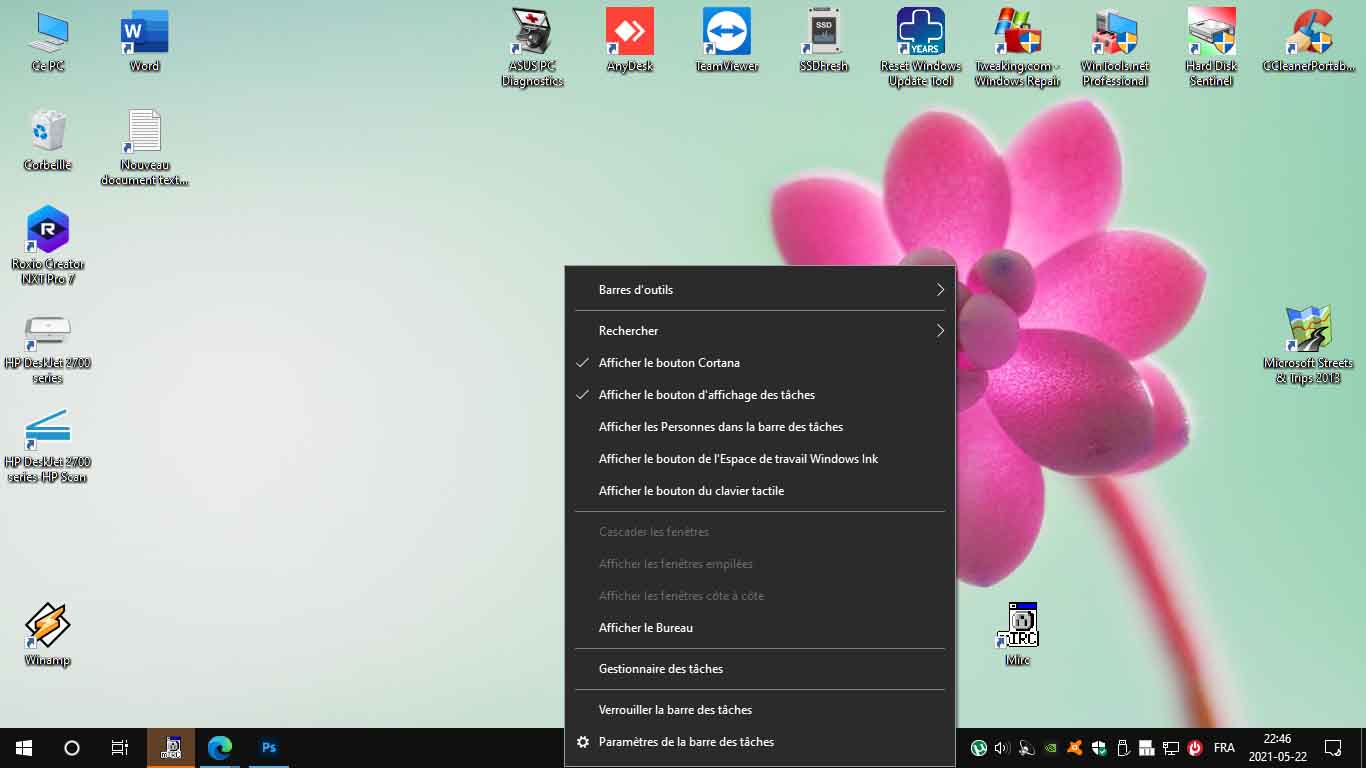Viewport: 1366px width, 768px height.
Task: Select the Winamp desktop shortcut
Action: [x=48, y=635]
